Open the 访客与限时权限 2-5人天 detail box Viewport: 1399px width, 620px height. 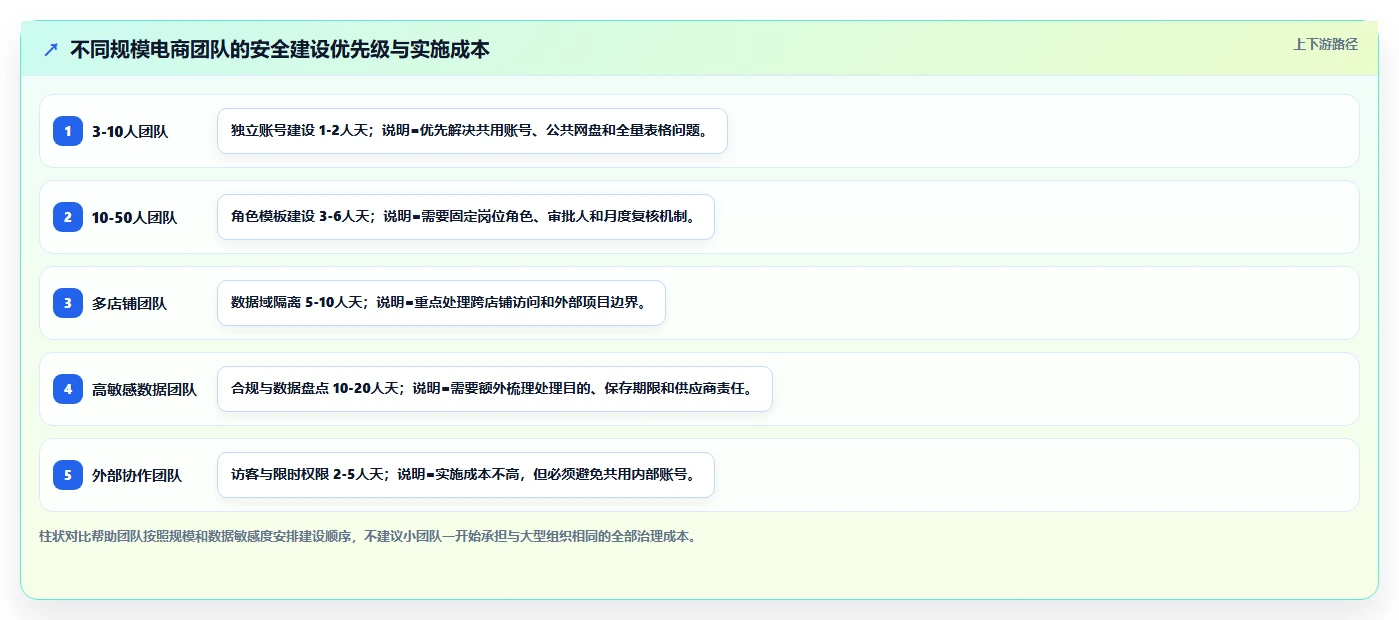tap(466, 475)
